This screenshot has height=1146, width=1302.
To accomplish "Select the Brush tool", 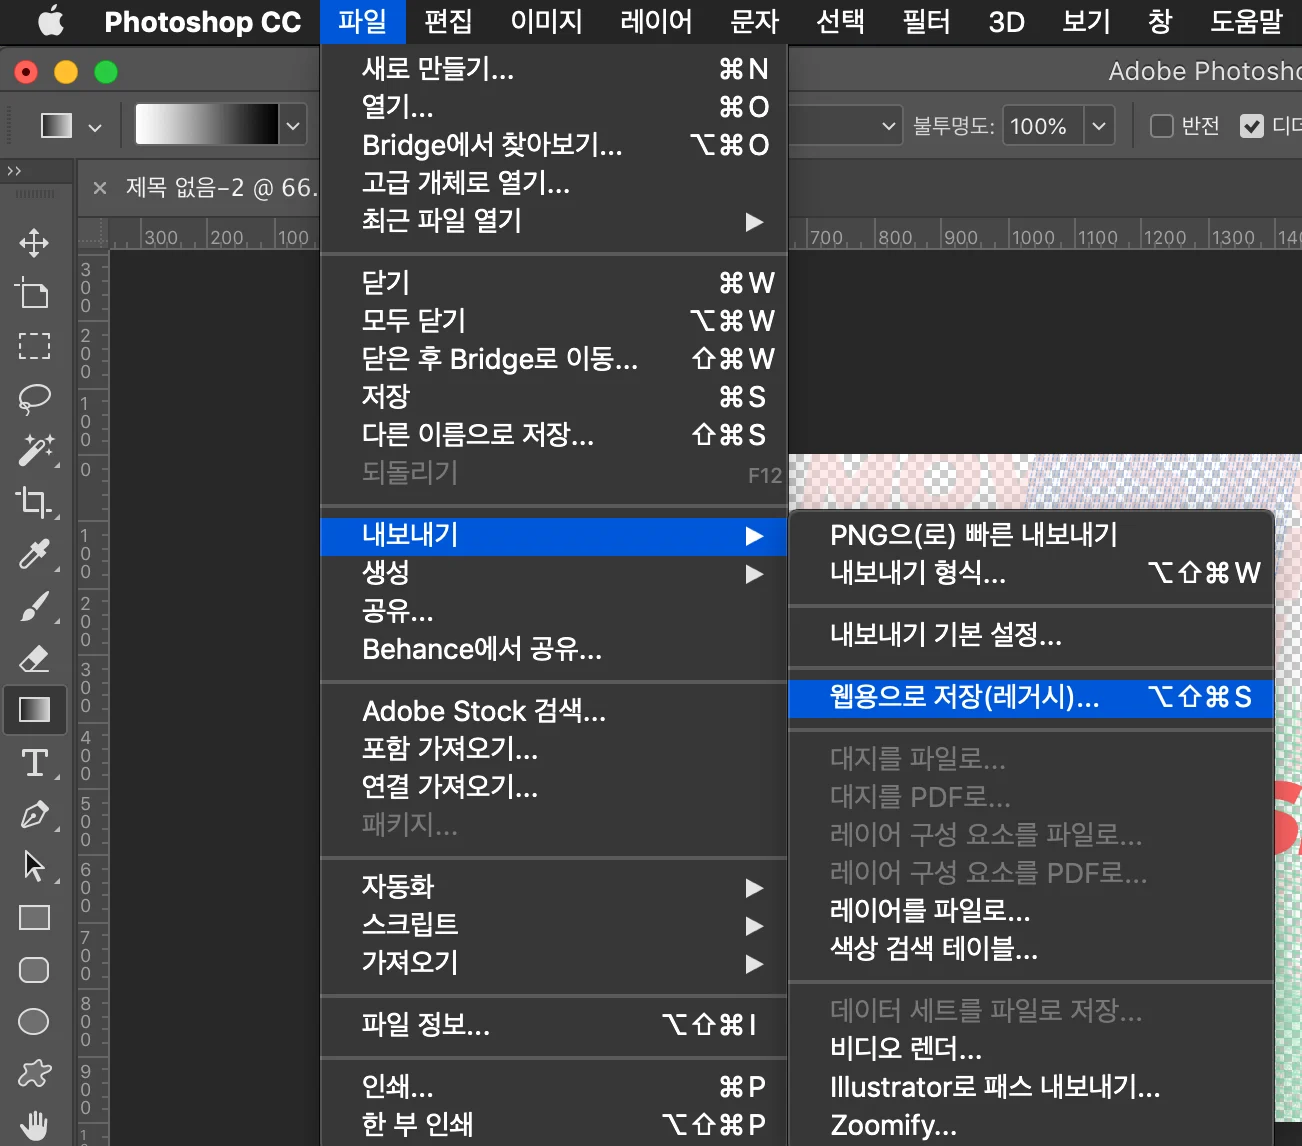I will pyautogui.click(x=34, y=606).
